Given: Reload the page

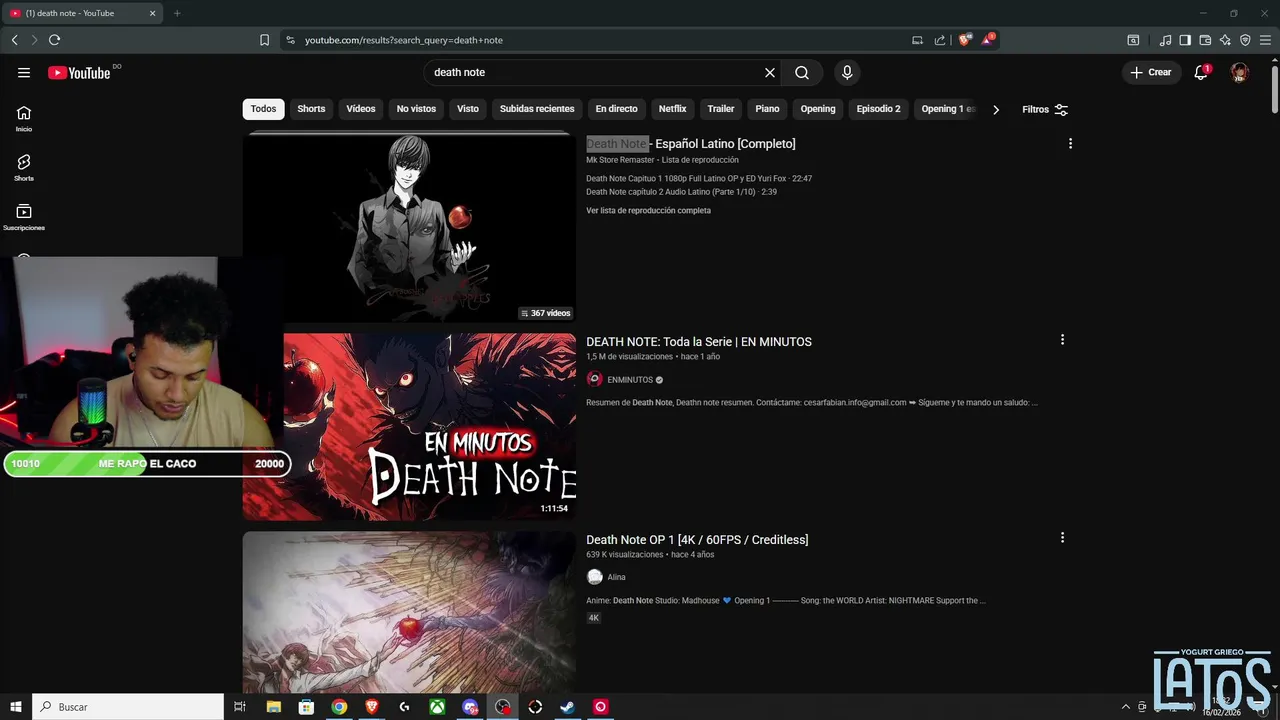Looking at the screenshot, I should click(x=54, y=40).
